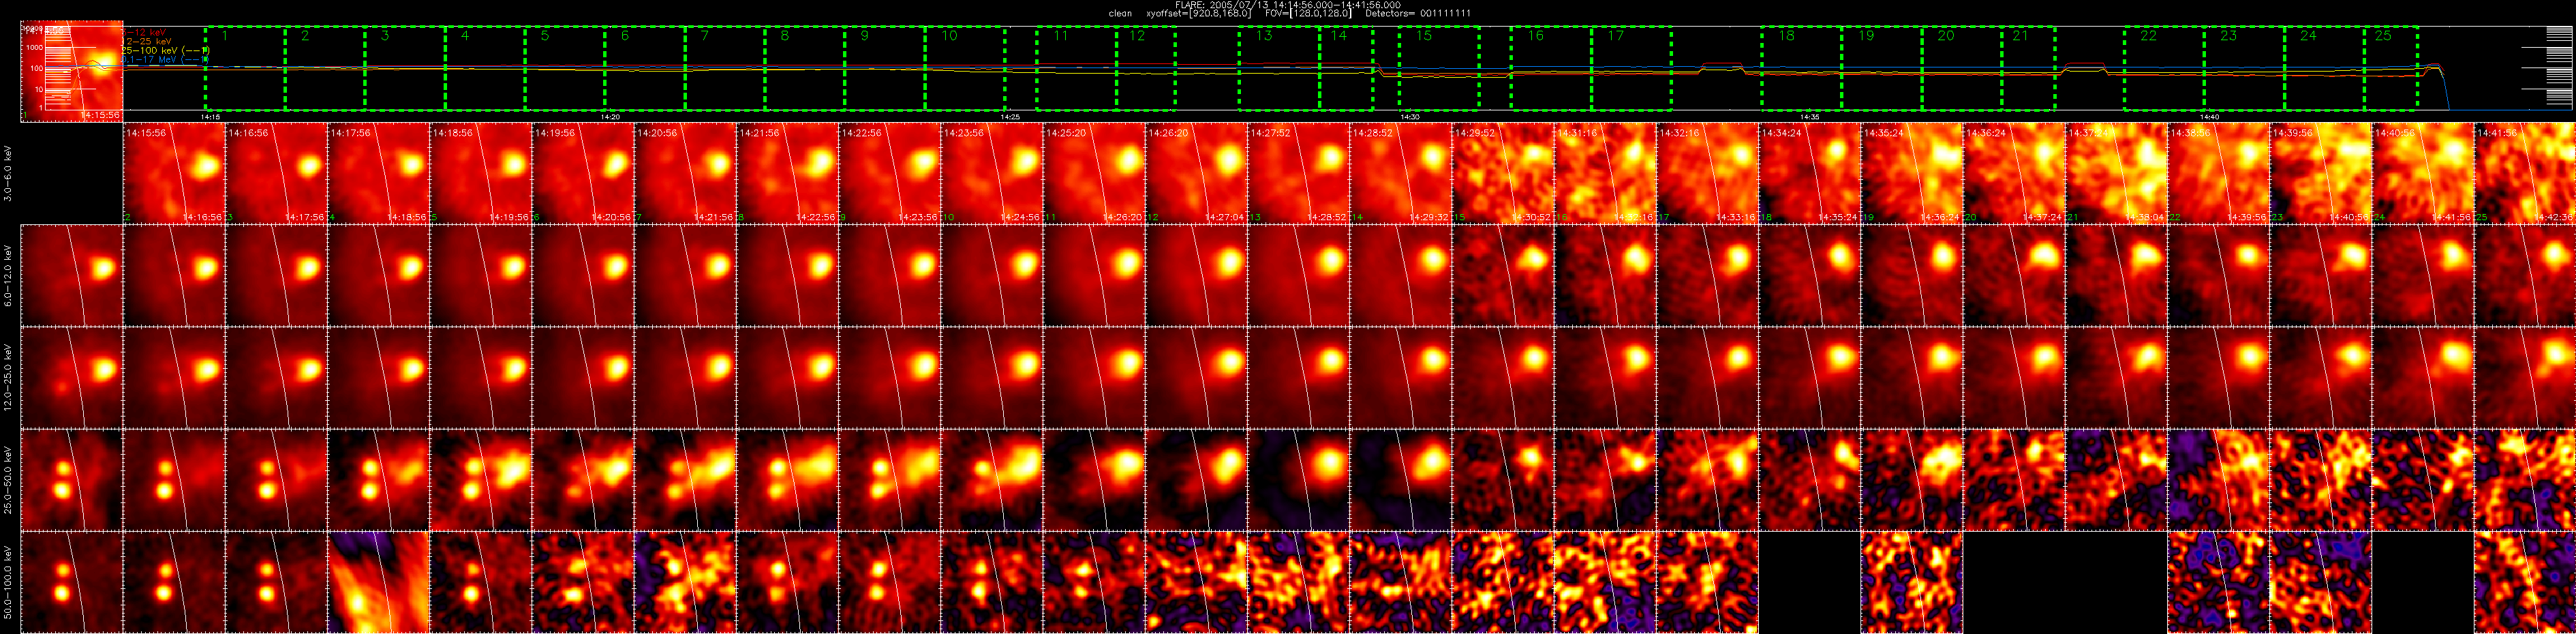The image size is (2576, 634).
Task: Open the 3.0-6.0 keV image stamped 14:41:56
Action: click(x=2525, y=173)
